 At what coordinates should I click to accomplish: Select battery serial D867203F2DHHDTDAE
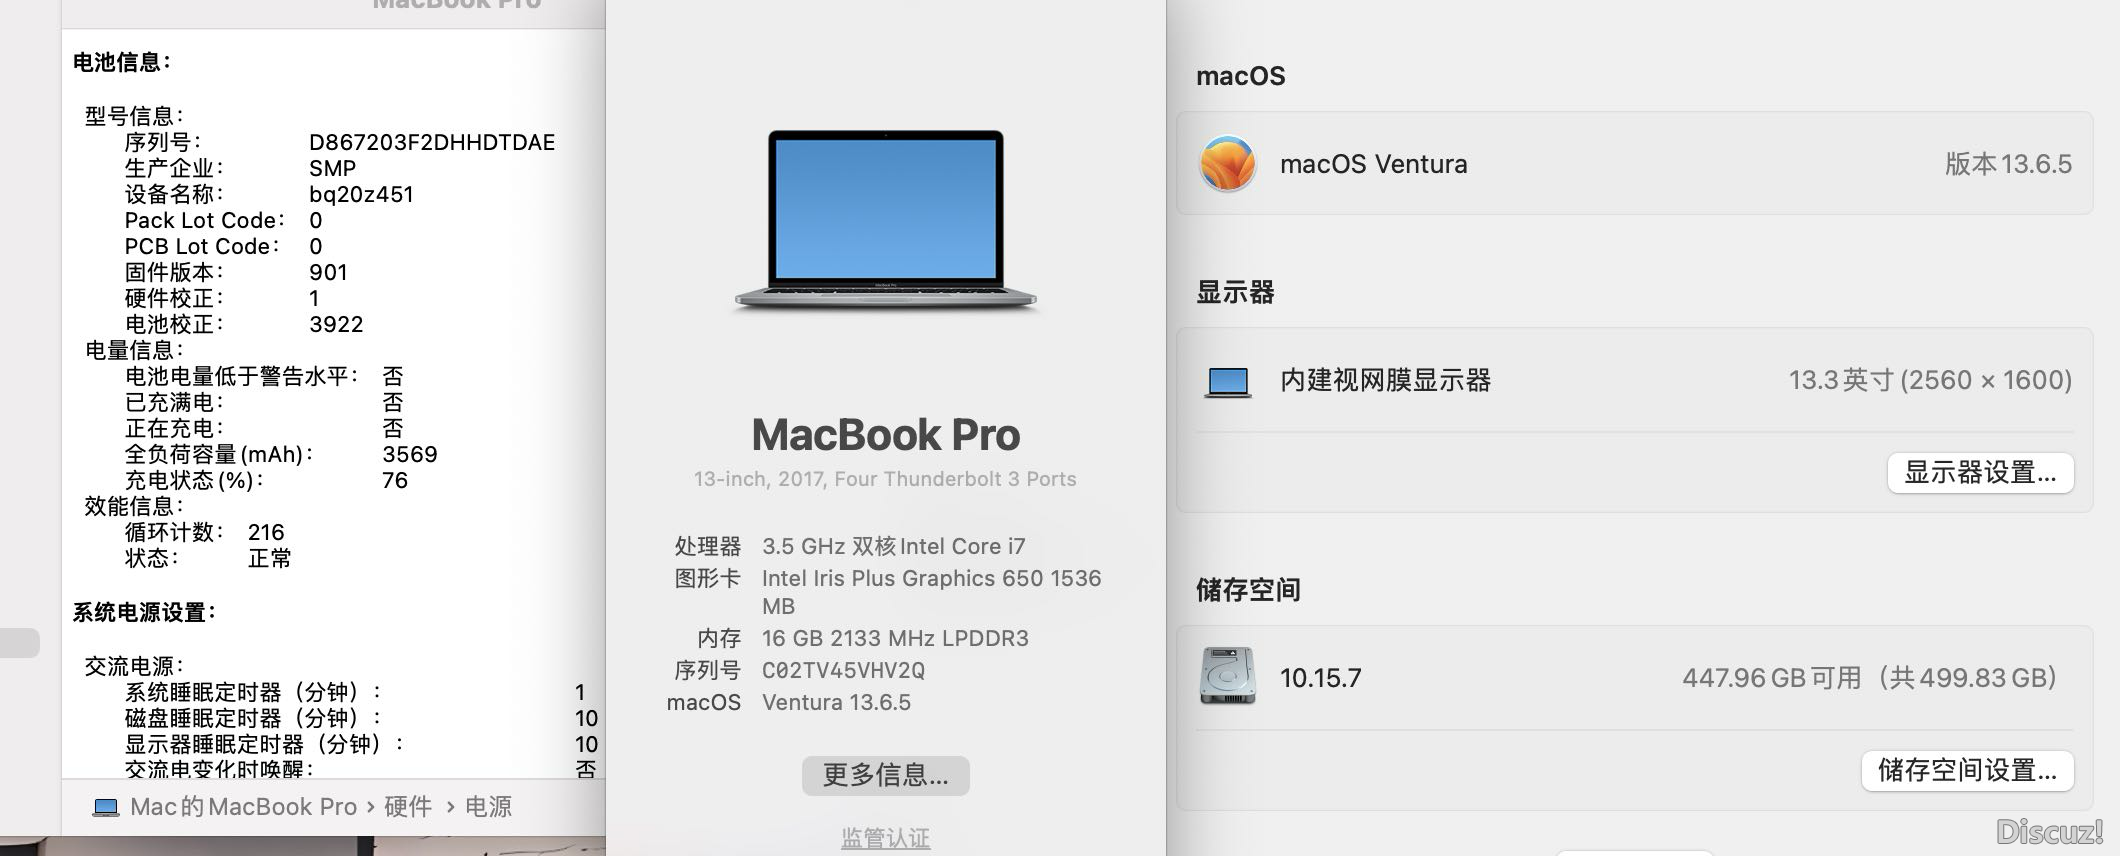pos(432,142)
